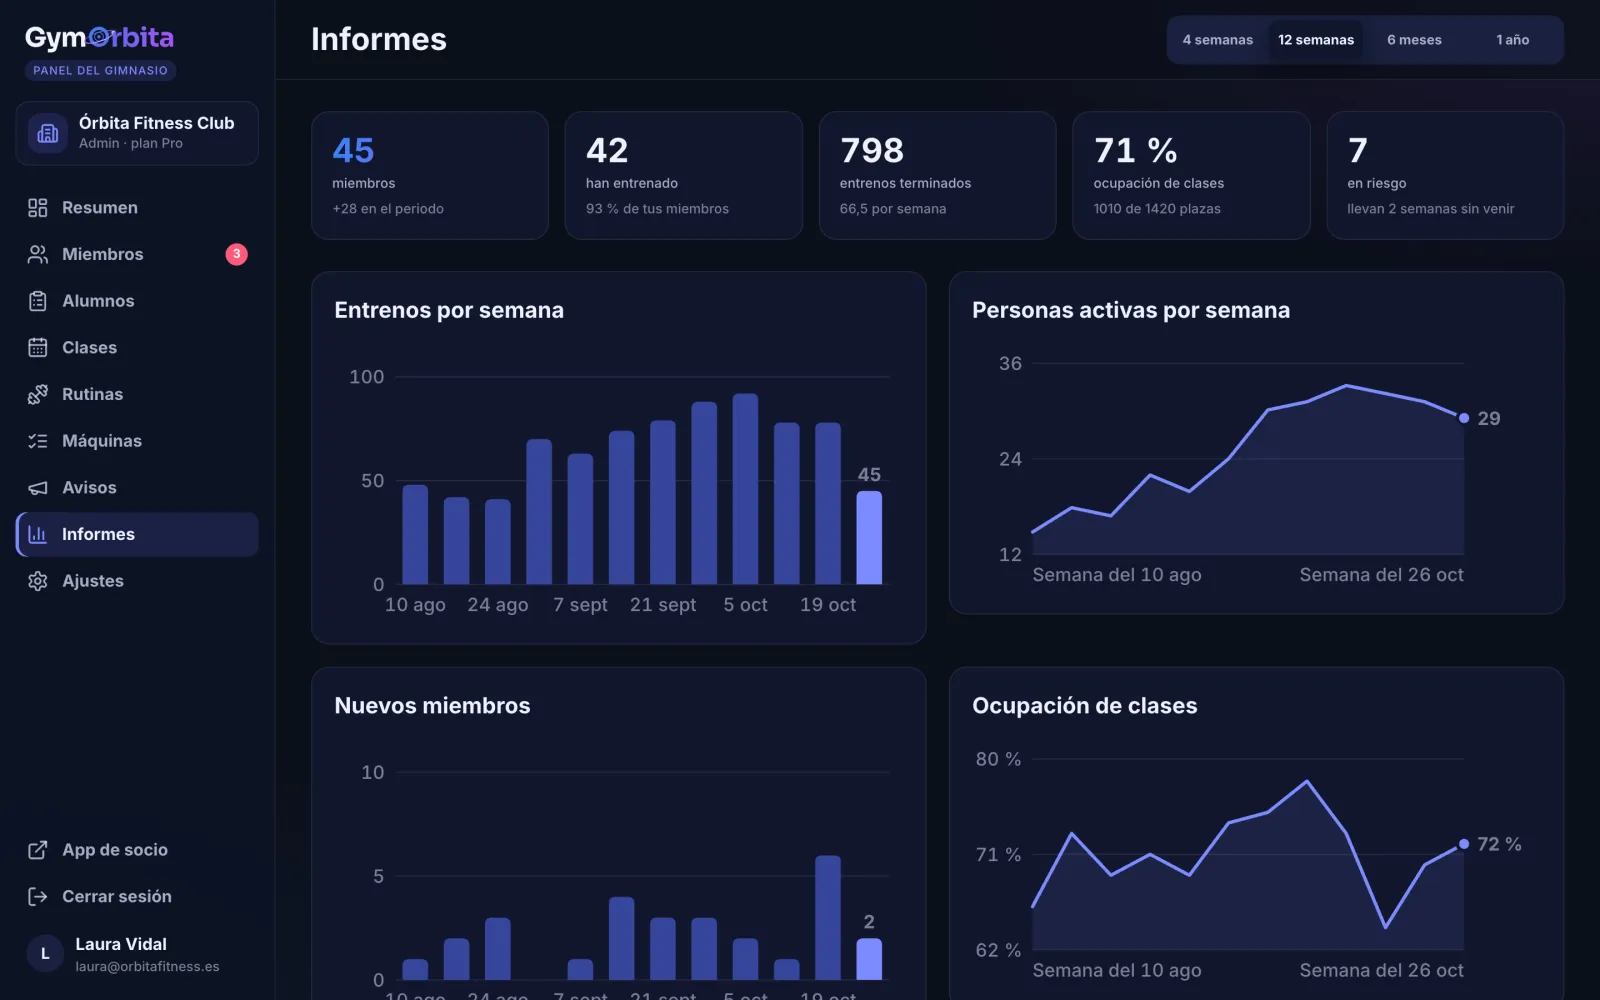The height and width of the screenshot is (1000, 1600).
Task: Click the Resumen dashboard icon
Action: coord(37,207)
